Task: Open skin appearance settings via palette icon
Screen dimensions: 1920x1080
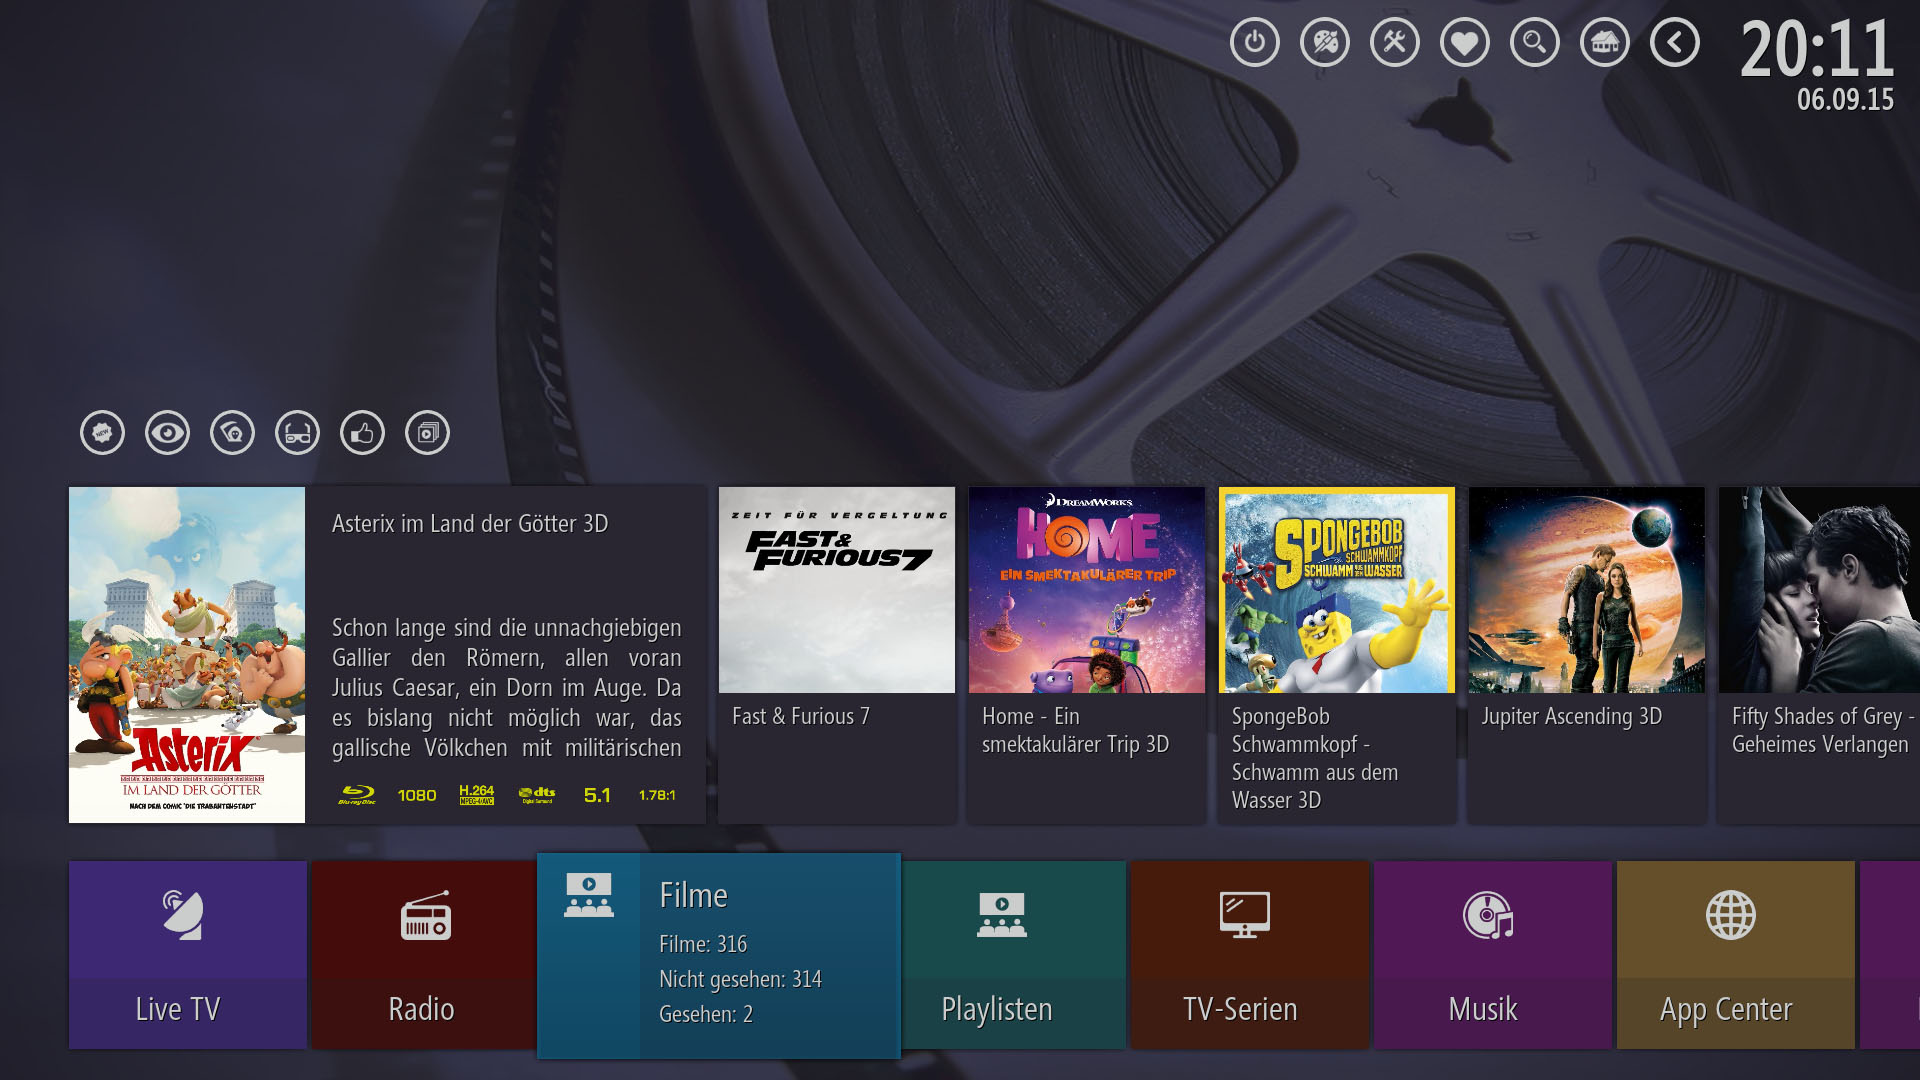Action: coord(1324,43)
